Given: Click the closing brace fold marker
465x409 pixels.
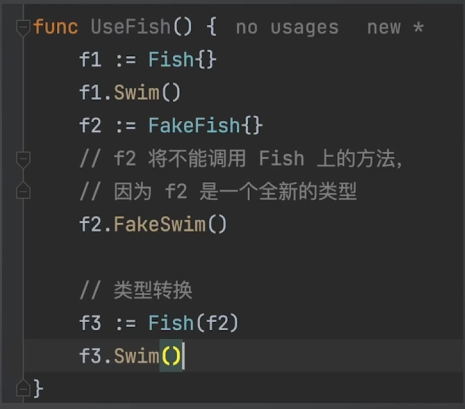Looking at the screenshot, I should coord(23,387).
